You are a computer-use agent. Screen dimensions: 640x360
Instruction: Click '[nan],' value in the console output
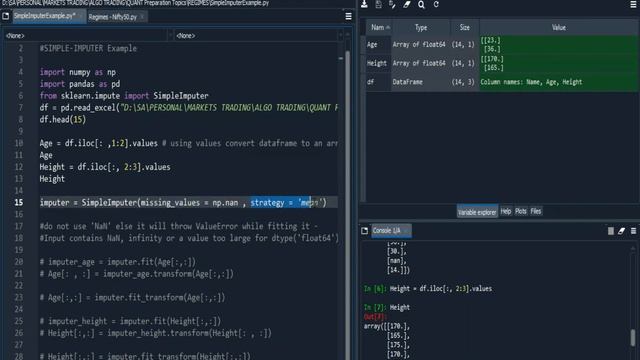point(396,261)
